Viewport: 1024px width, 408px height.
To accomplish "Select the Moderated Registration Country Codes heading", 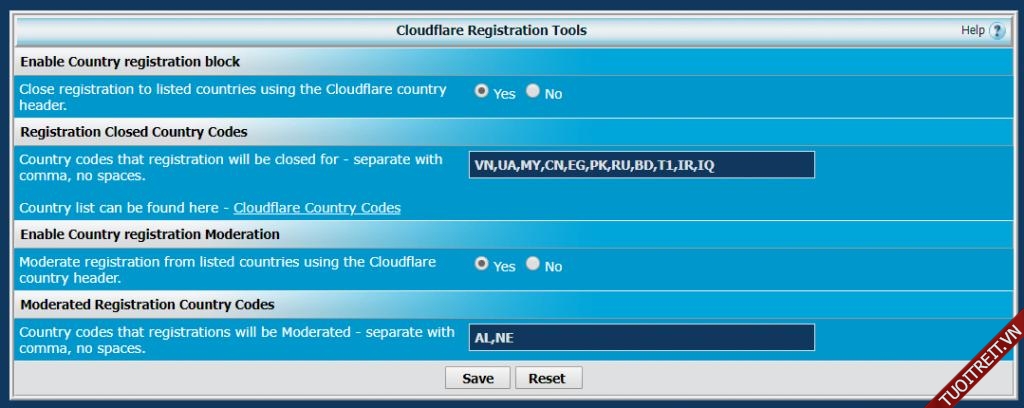I will pos(147,304).
